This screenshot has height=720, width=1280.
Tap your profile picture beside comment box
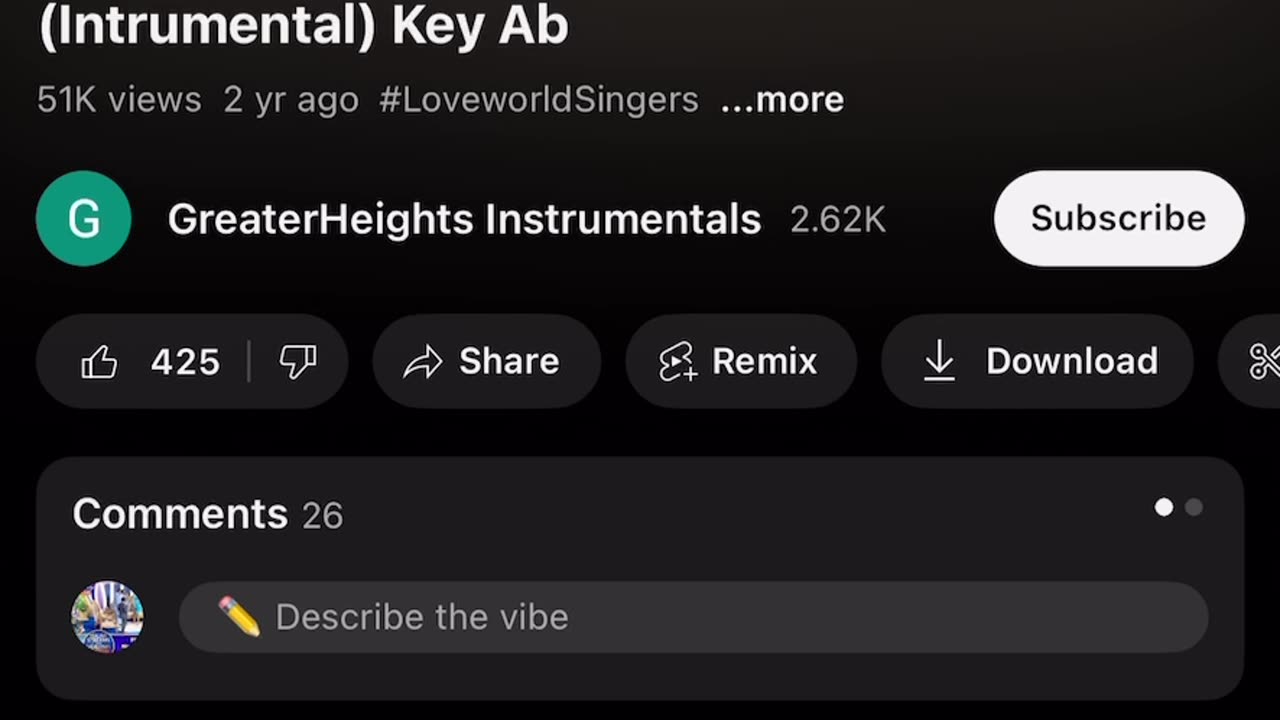pyautogui.click(x=107, y=617)
